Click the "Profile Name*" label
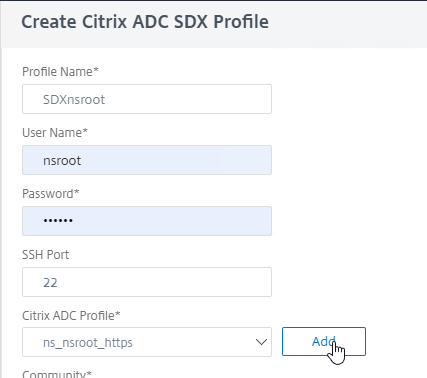The width and height of the screenshot is (427, 378). (60, 72)
